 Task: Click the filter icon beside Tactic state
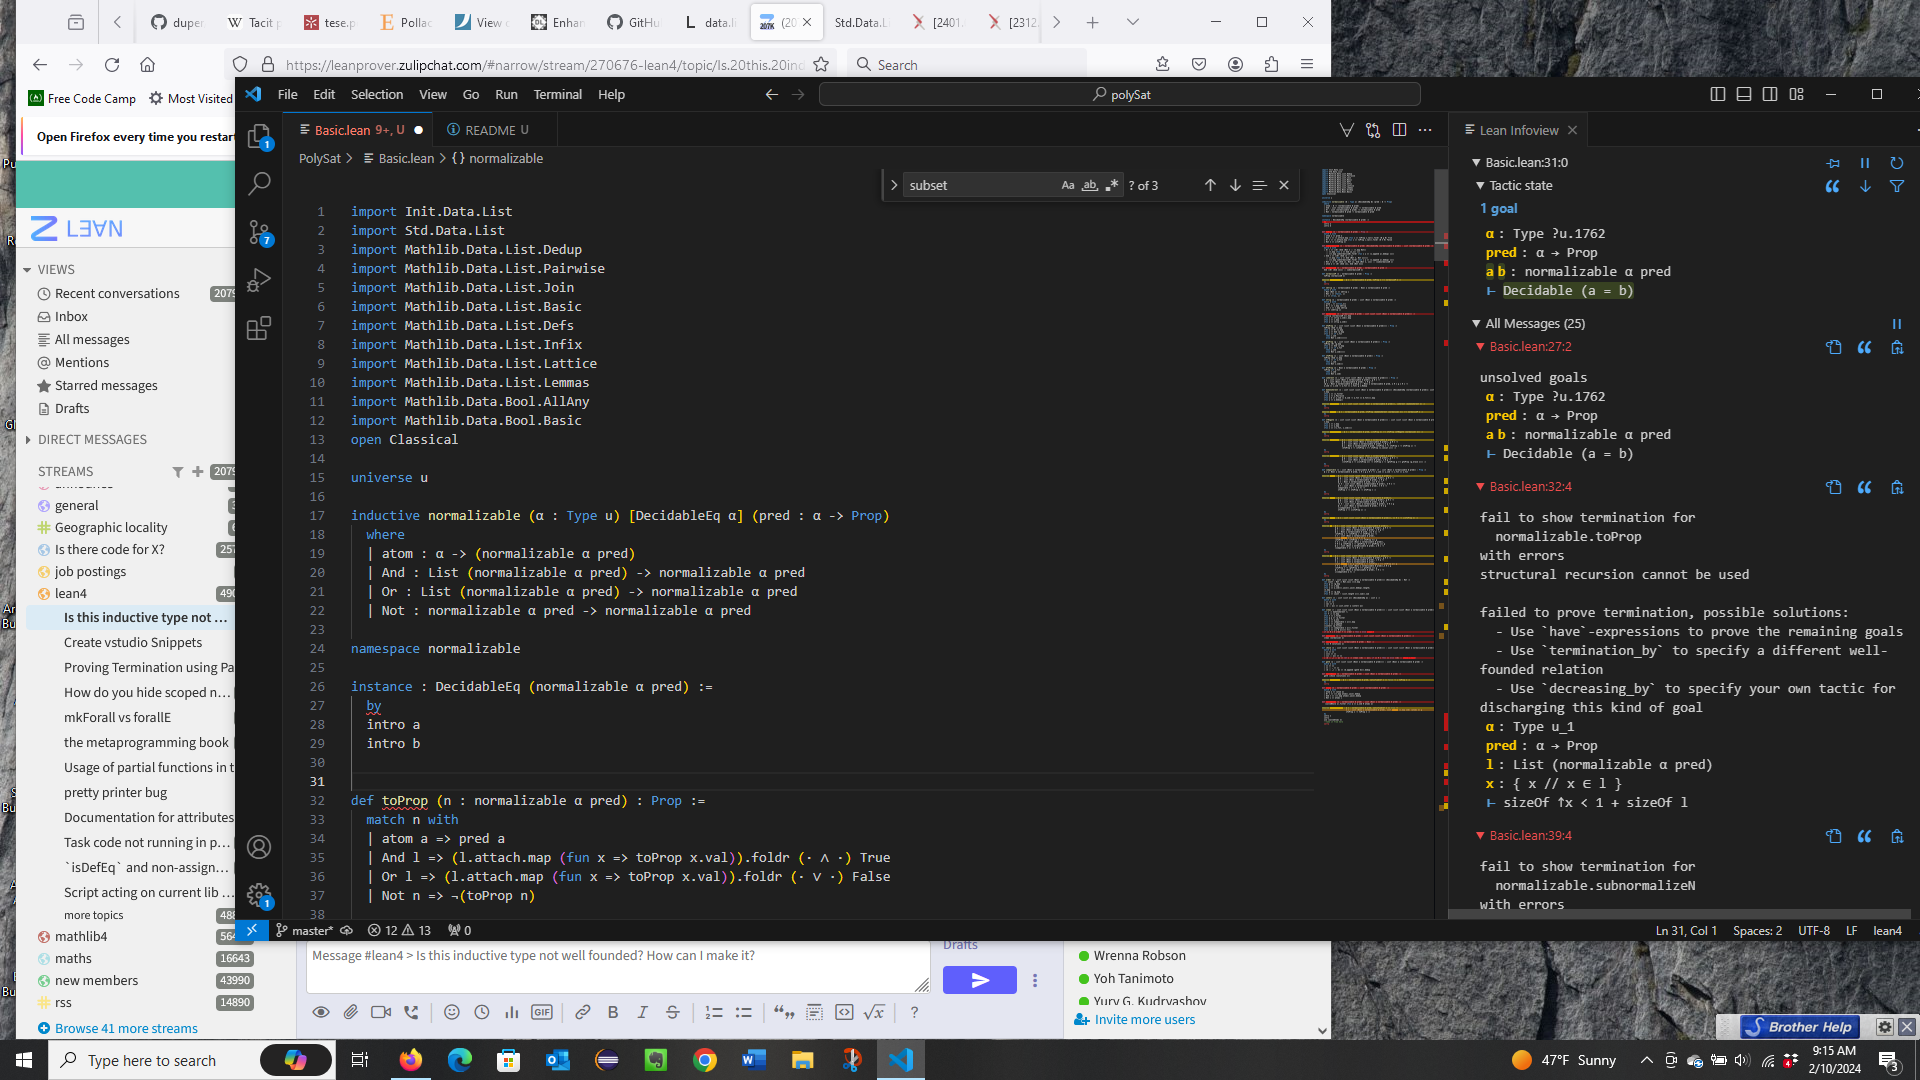(1897, 186)
